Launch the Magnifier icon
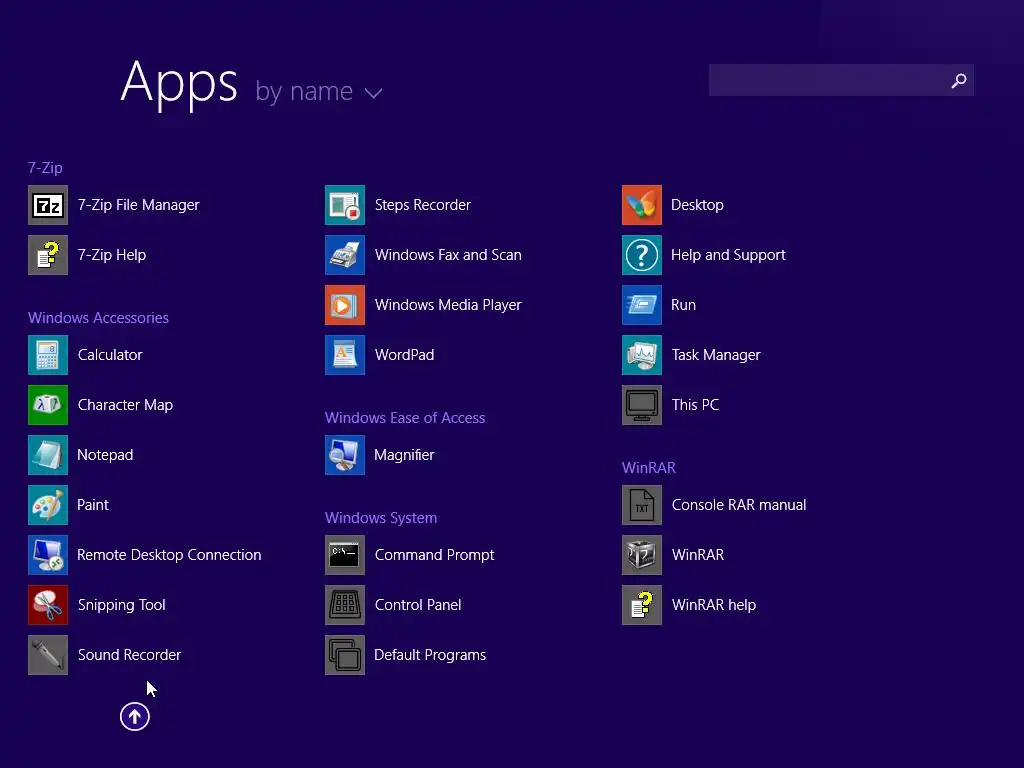The height and width of the screenshot is (768, 1024). coord(345,455)
